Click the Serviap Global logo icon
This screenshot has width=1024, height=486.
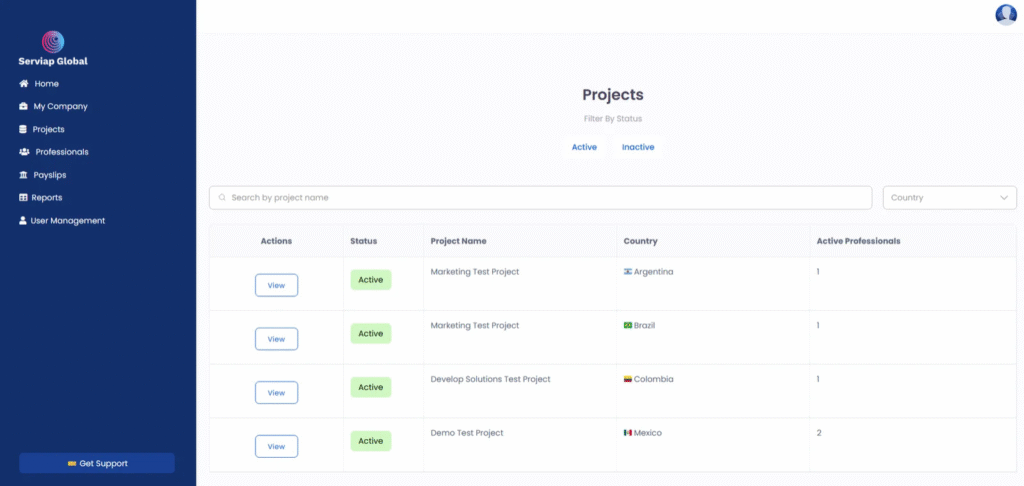point(53,41)
